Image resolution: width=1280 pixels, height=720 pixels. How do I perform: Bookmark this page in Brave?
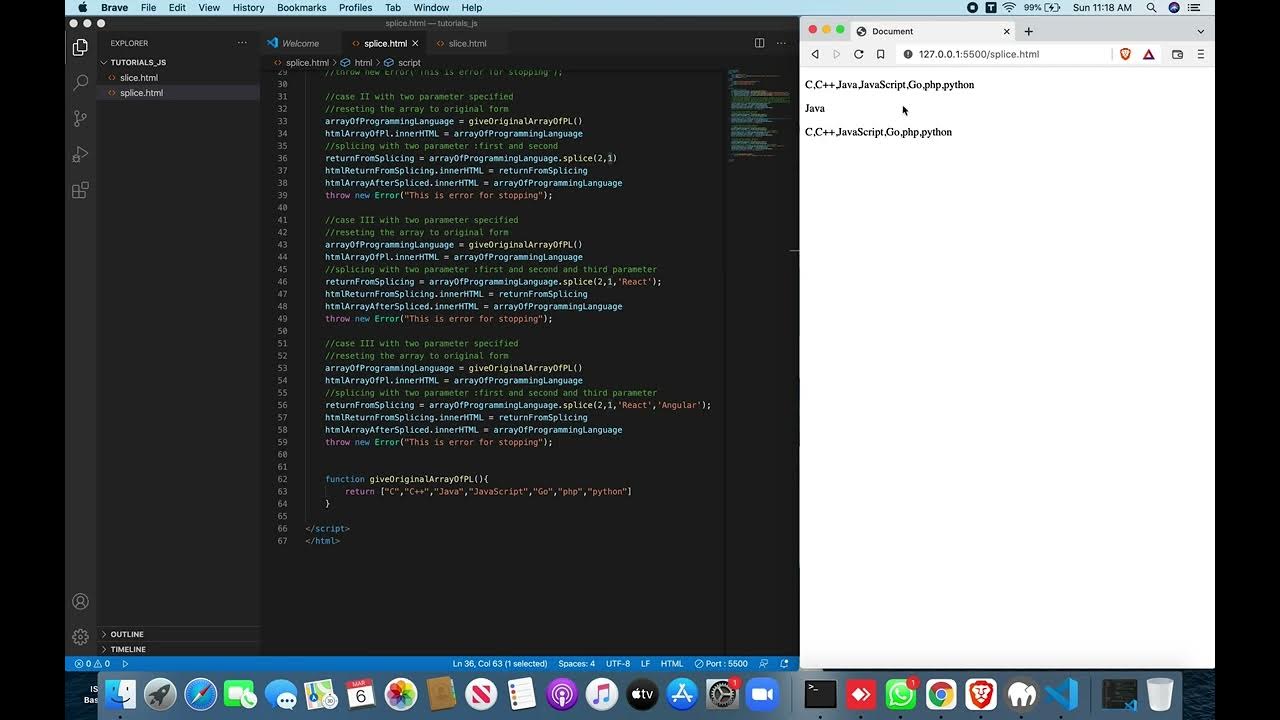[880, 54]
